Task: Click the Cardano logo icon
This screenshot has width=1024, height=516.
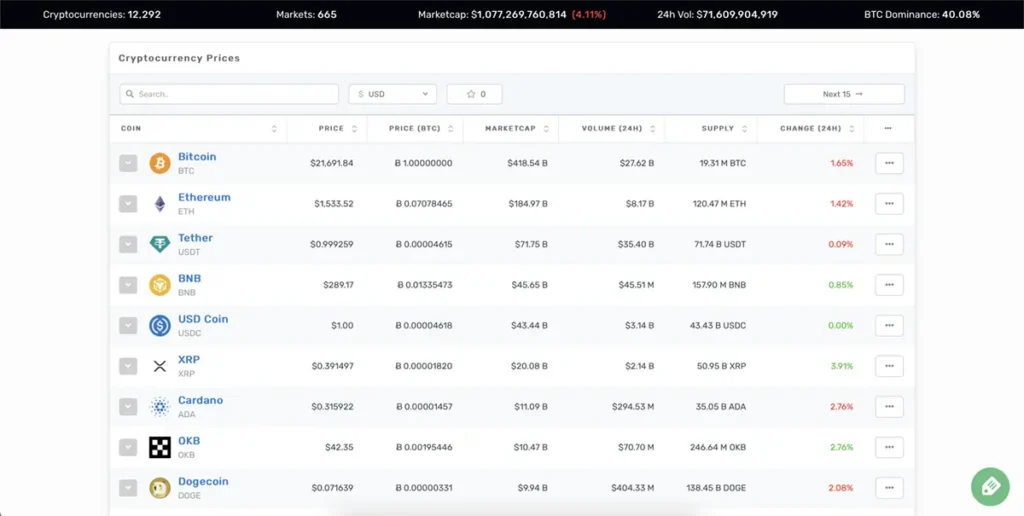Action: (x=160, y=407)
